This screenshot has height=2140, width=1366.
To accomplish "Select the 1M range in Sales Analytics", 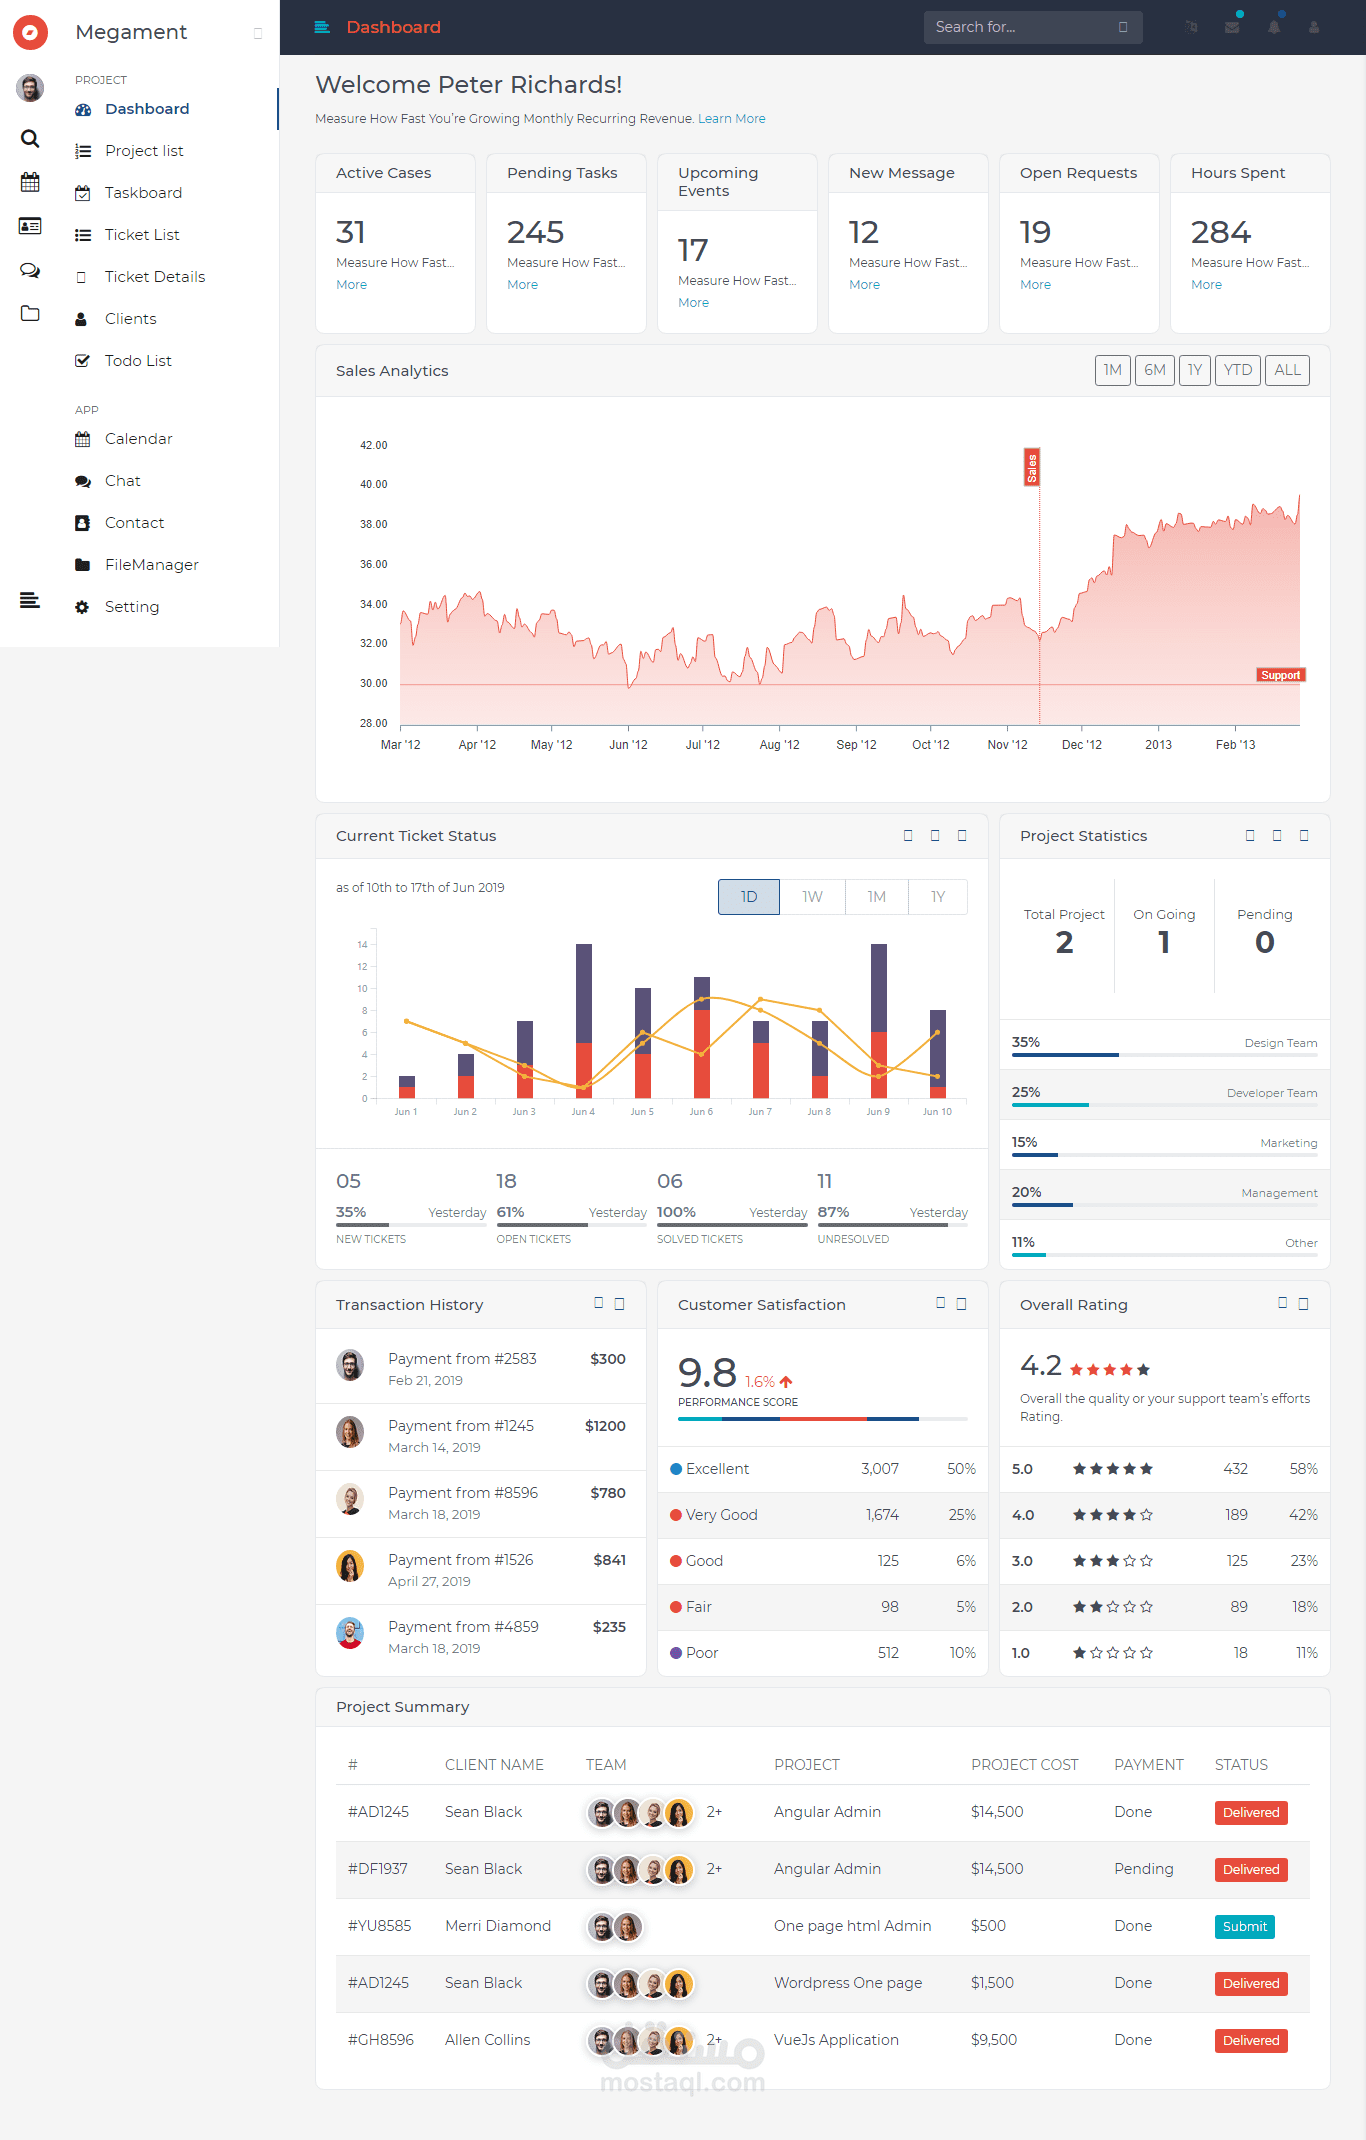I will pos(1113,370).
